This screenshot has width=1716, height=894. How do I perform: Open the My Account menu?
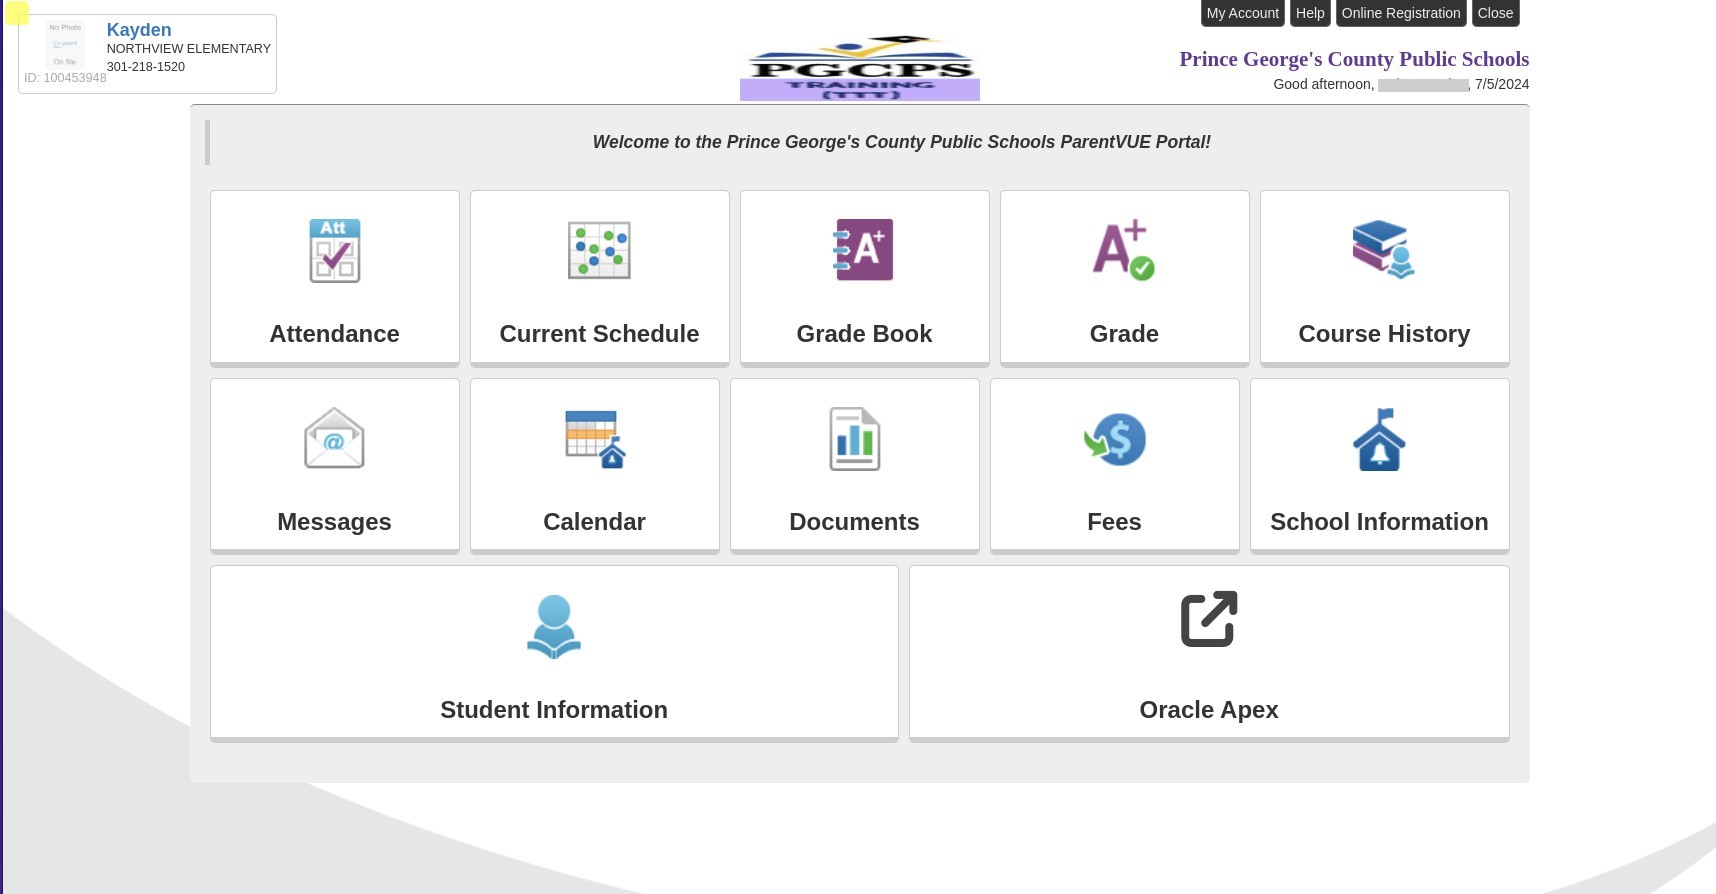coord(1242,13)
